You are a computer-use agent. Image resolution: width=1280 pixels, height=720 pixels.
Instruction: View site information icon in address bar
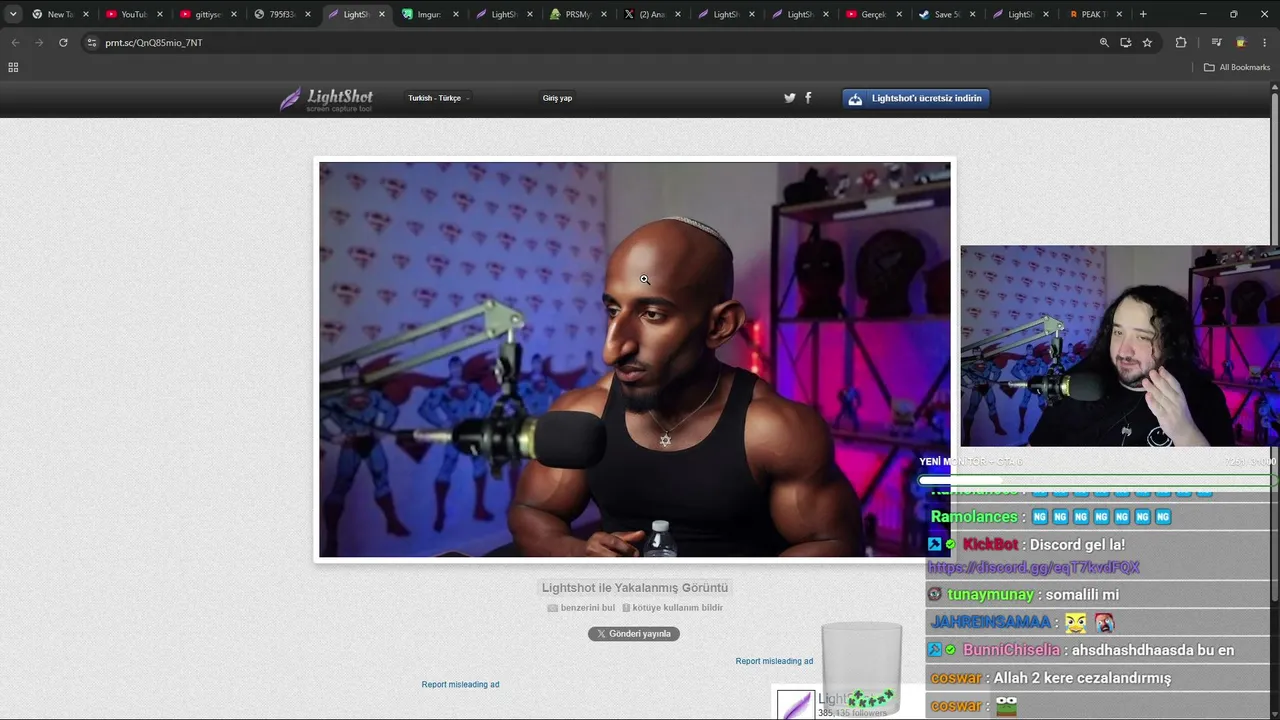(x=92, y=43)
